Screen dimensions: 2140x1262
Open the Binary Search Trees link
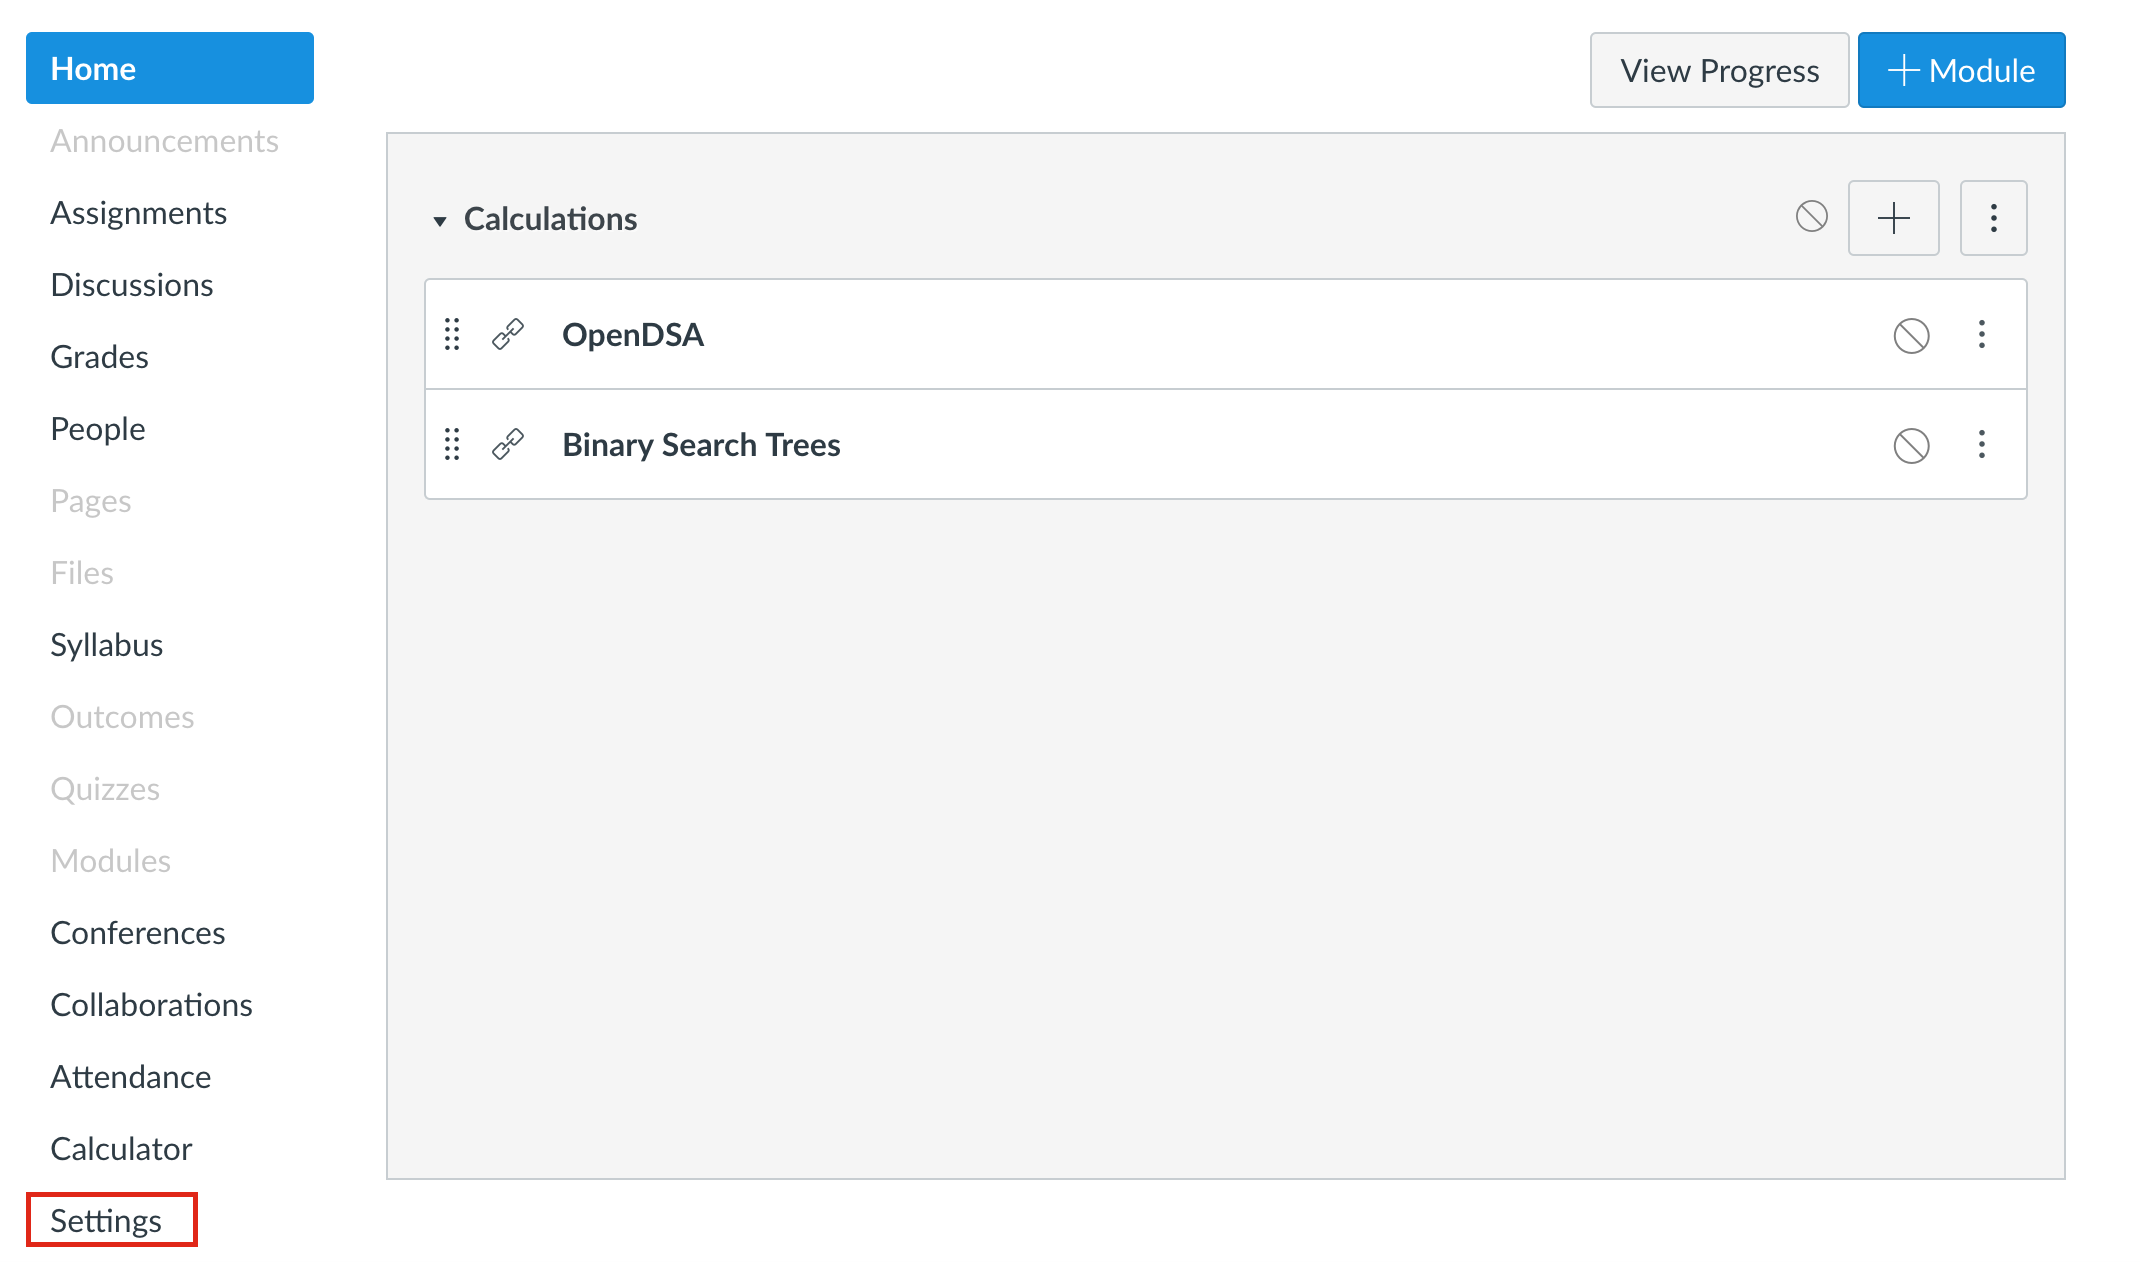pos(701,445)
